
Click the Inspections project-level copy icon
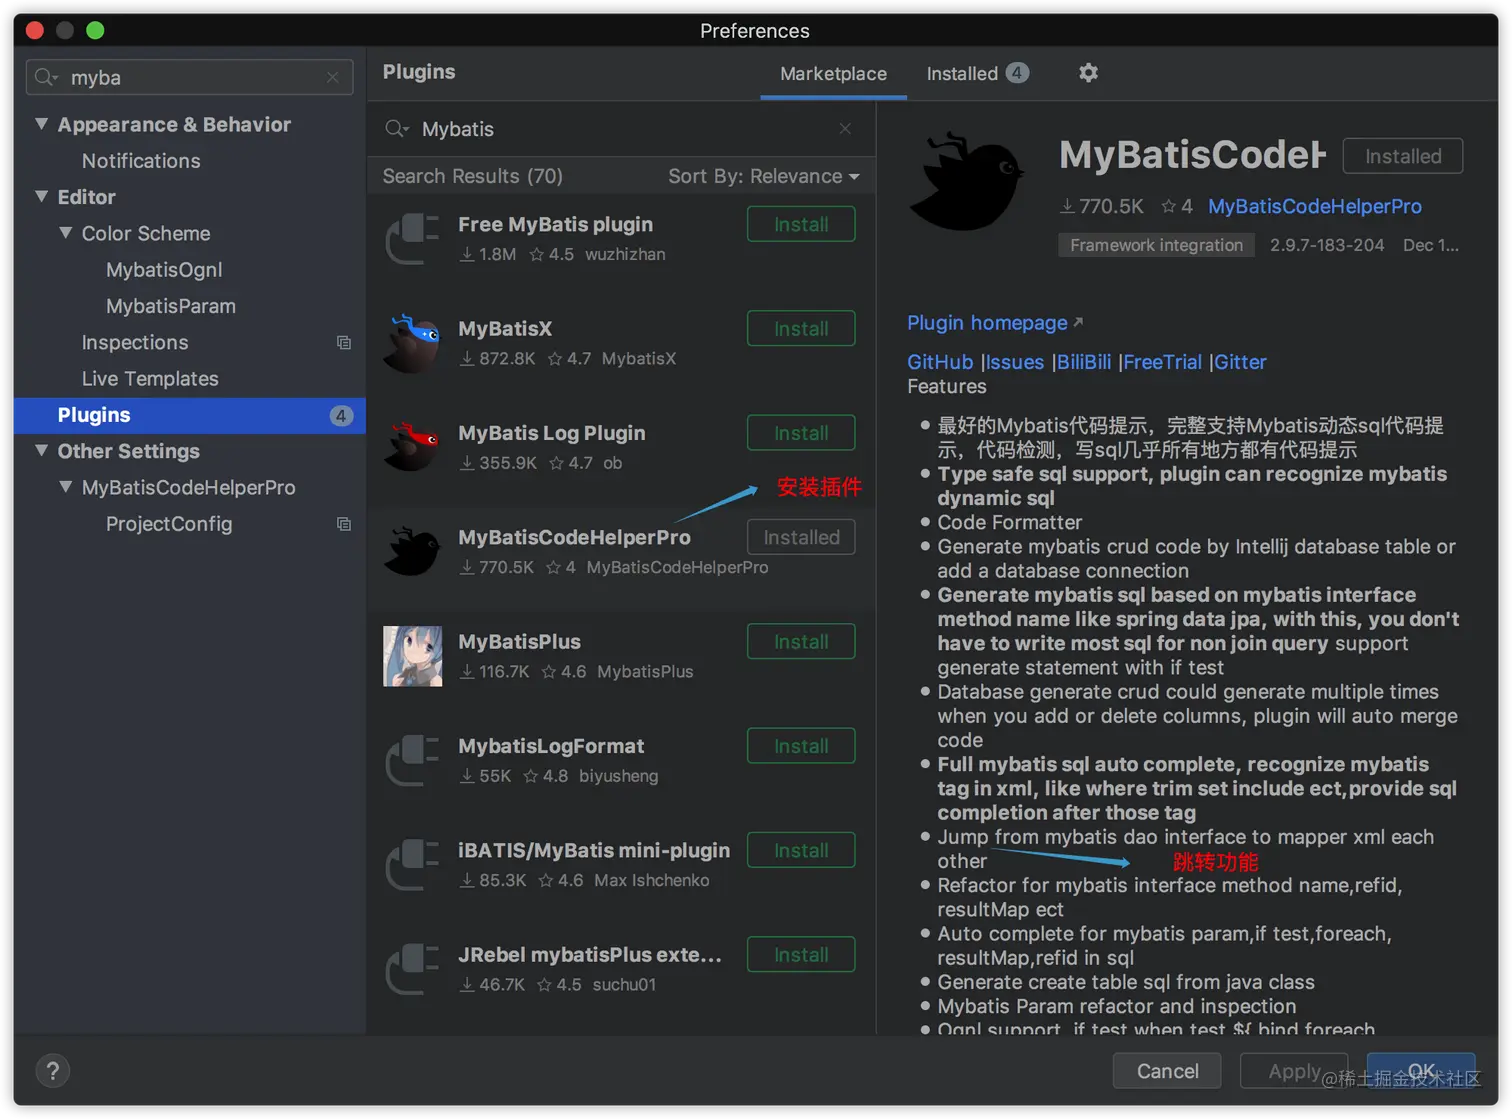click(x=344, y=343)
